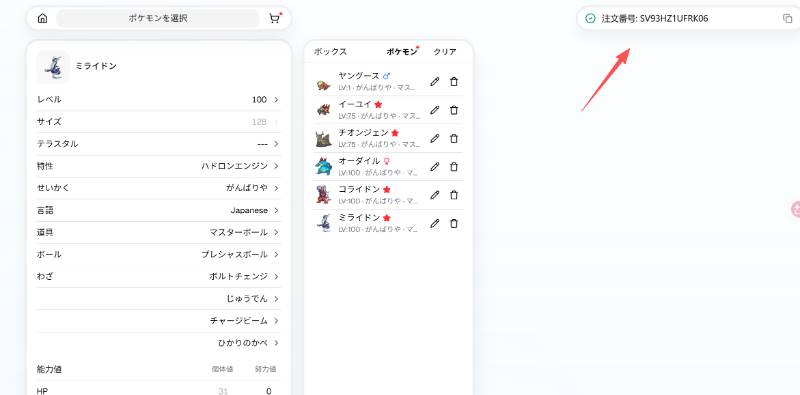Toggle the shiny star on イーユイ
800x395 pixels.
click(x=378, y=104)
